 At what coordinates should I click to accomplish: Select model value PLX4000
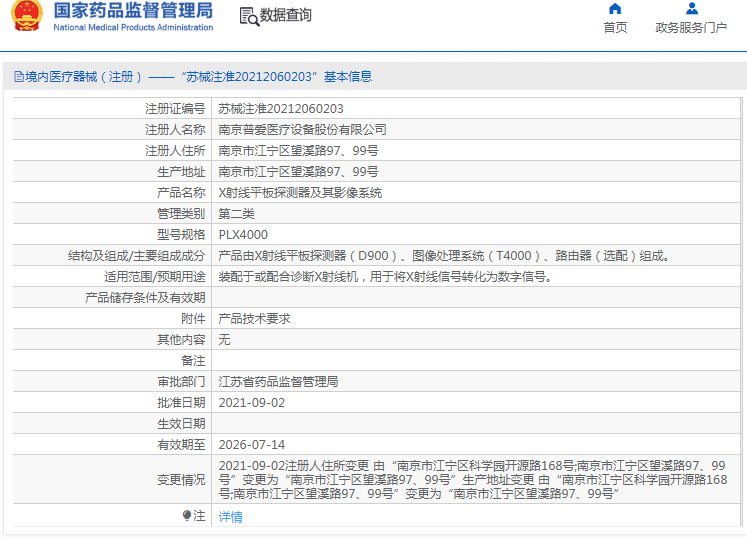point(243,235)
